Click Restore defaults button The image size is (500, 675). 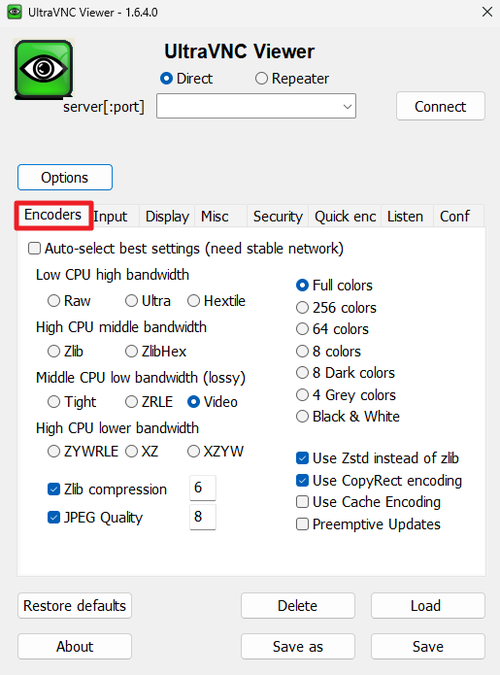(75, 606)
